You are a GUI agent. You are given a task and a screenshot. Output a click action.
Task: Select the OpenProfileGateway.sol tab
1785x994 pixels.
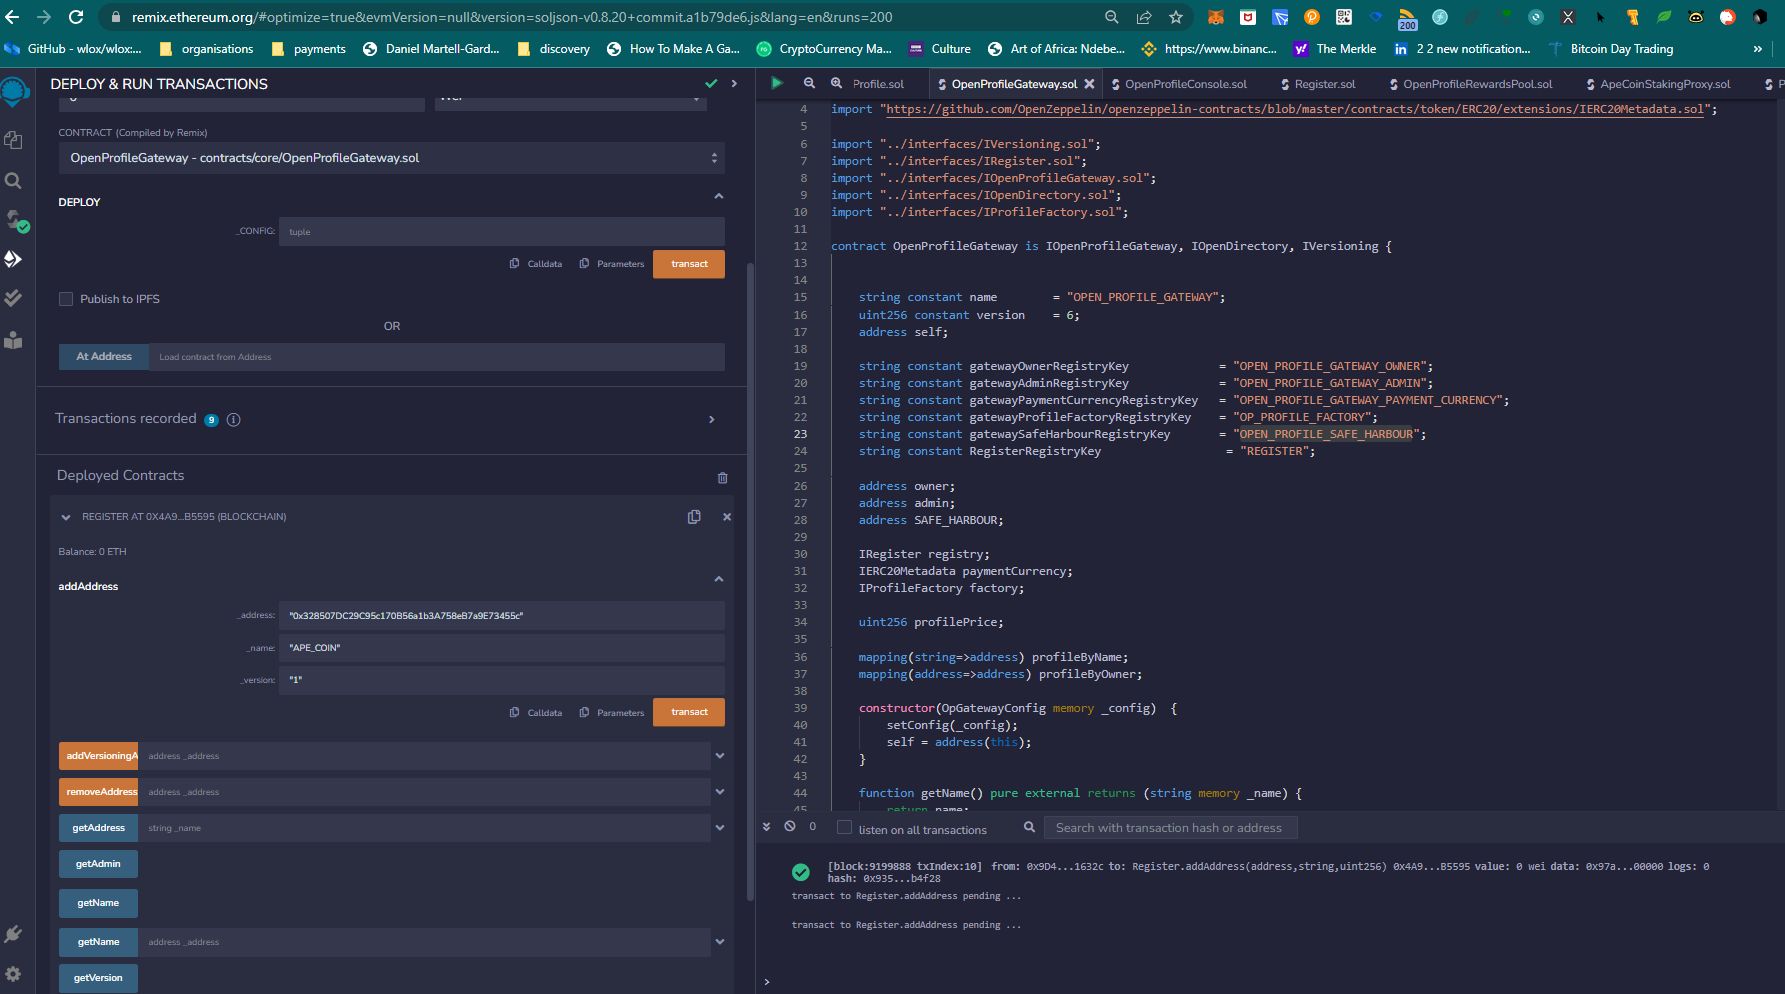pos(1014,84)
